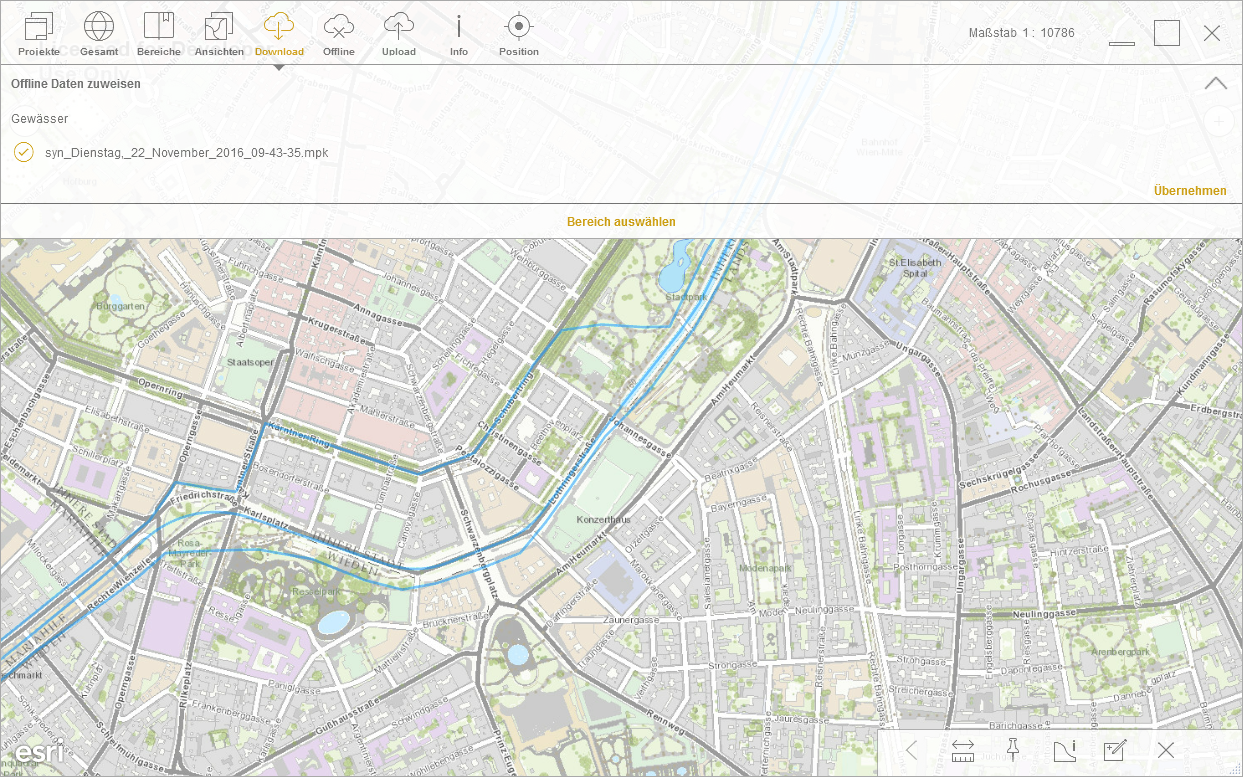The height and width of the screenshot is (777, 1243).
Task: Click the Übernehmen button
Action: (1190, 191)
